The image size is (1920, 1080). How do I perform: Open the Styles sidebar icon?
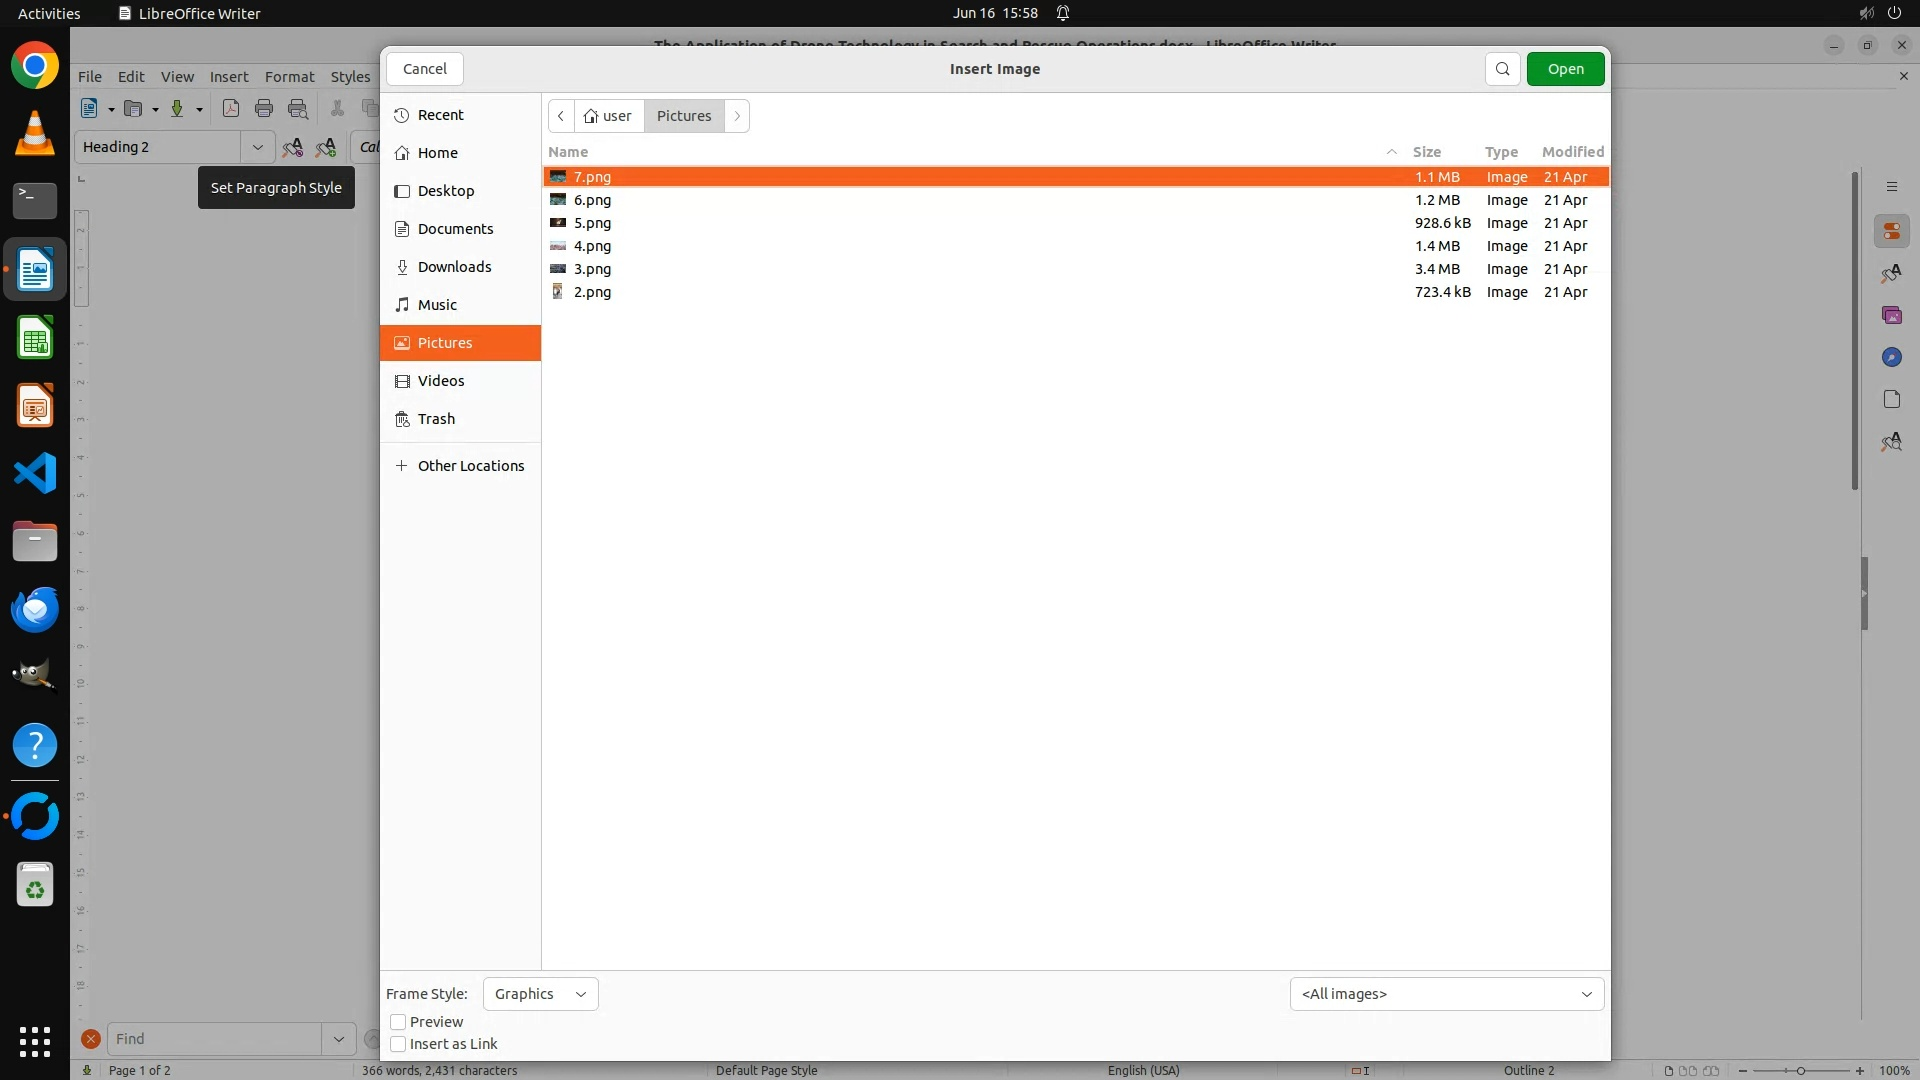(1891, 273)
